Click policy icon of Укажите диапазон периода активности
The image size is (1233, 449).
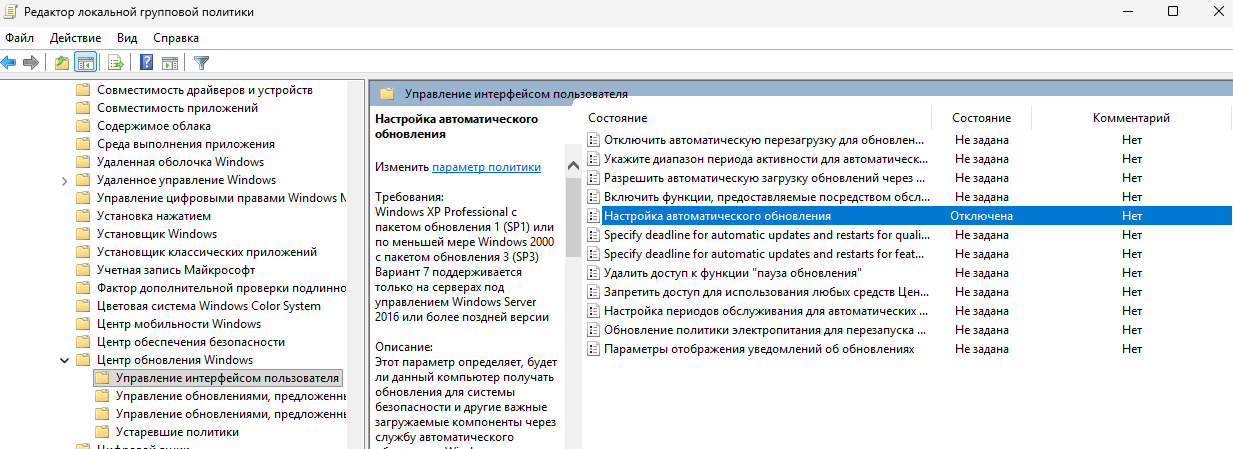(593, 159)
